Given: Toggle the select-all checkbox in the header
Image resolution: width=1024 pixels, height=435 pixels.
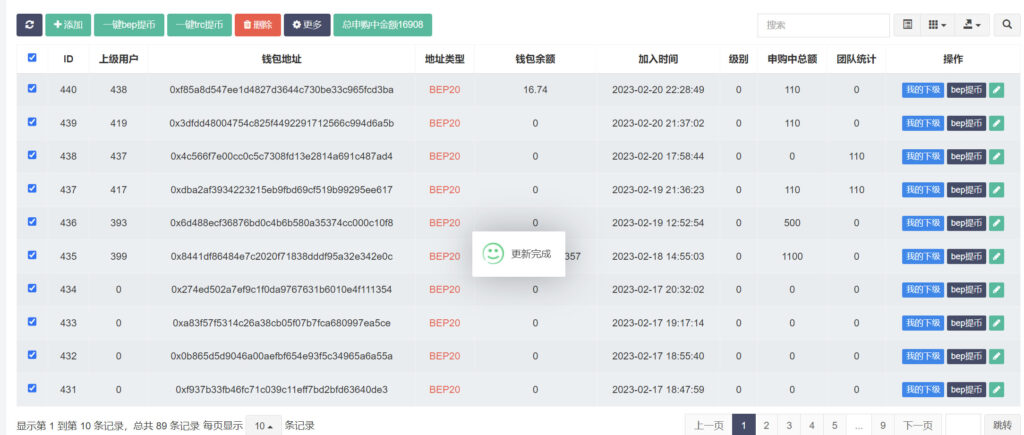Looking at the screenshot, I should pyautogui.click(x=32, y=58).
